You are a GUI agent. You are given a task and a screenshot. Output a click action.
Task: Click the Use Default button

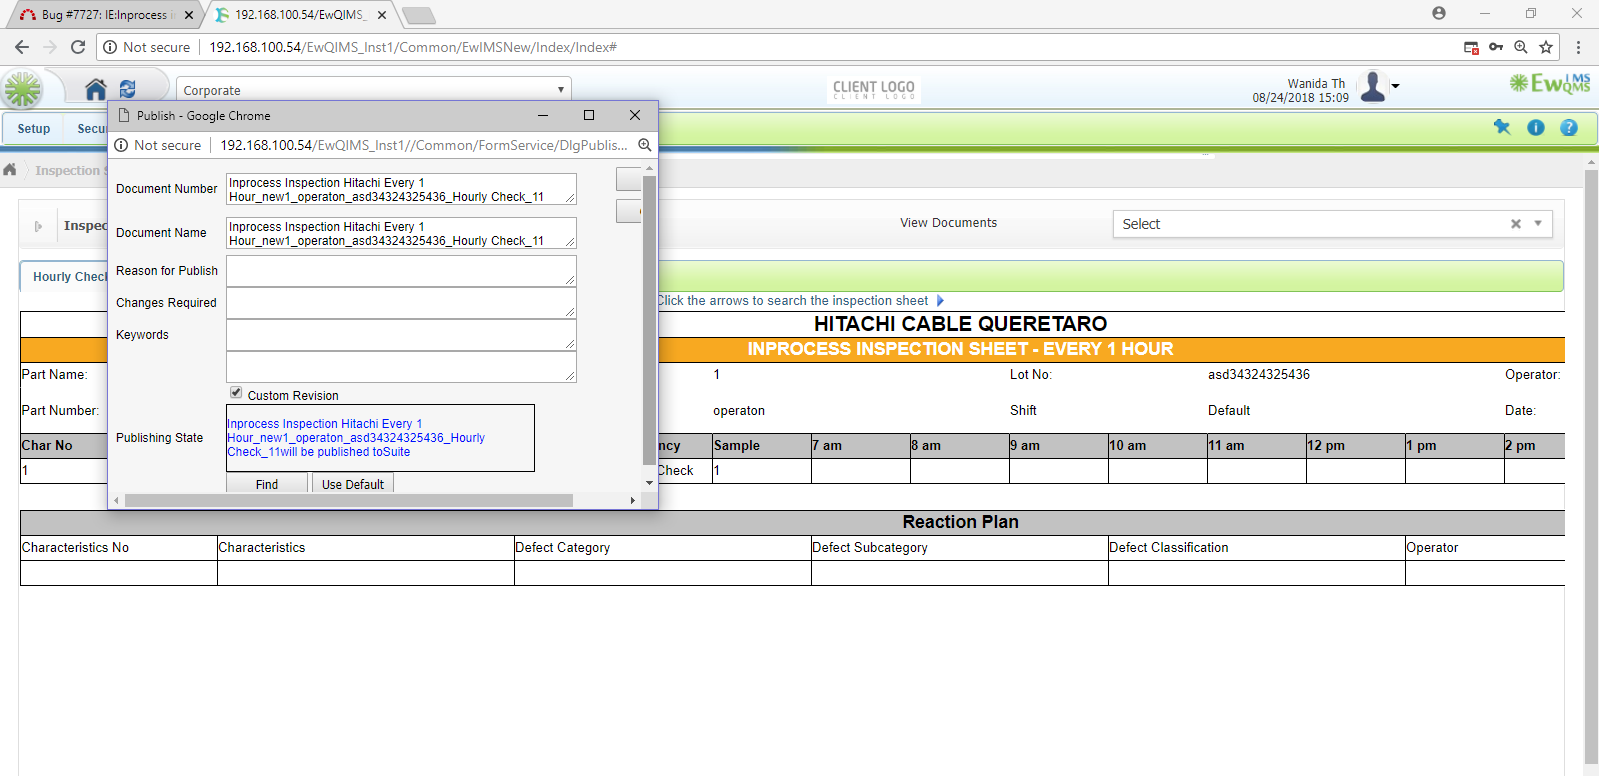coord(353,484)
